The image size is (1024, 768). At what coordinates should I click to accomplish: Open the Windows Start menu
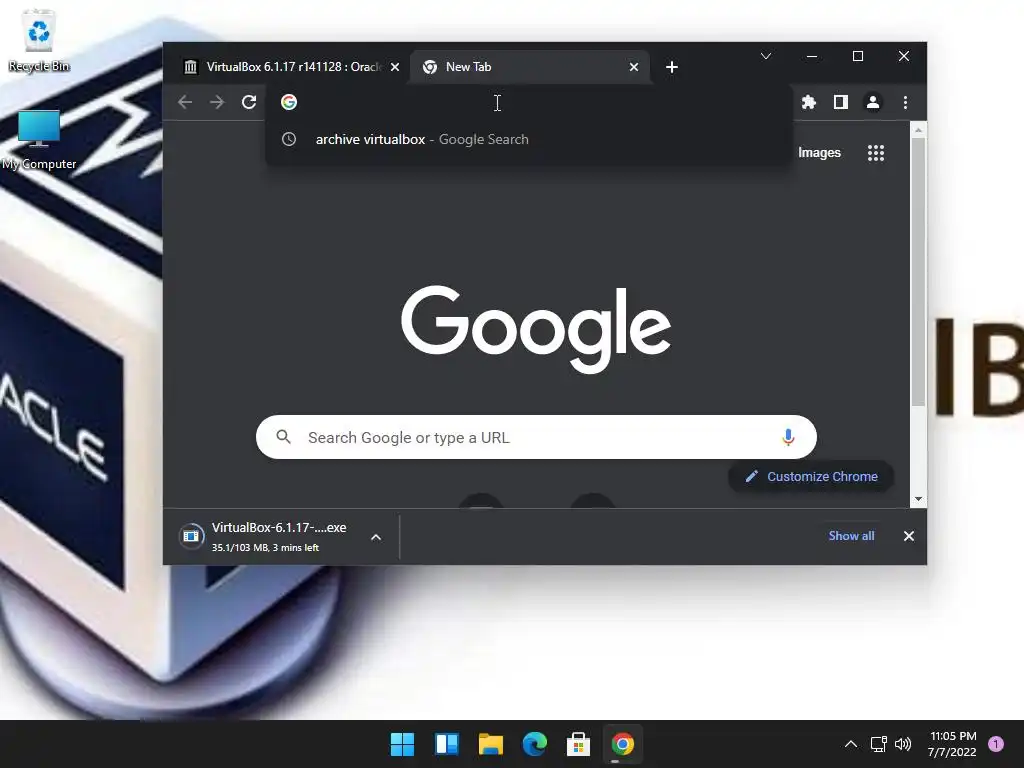coord(402,744)
